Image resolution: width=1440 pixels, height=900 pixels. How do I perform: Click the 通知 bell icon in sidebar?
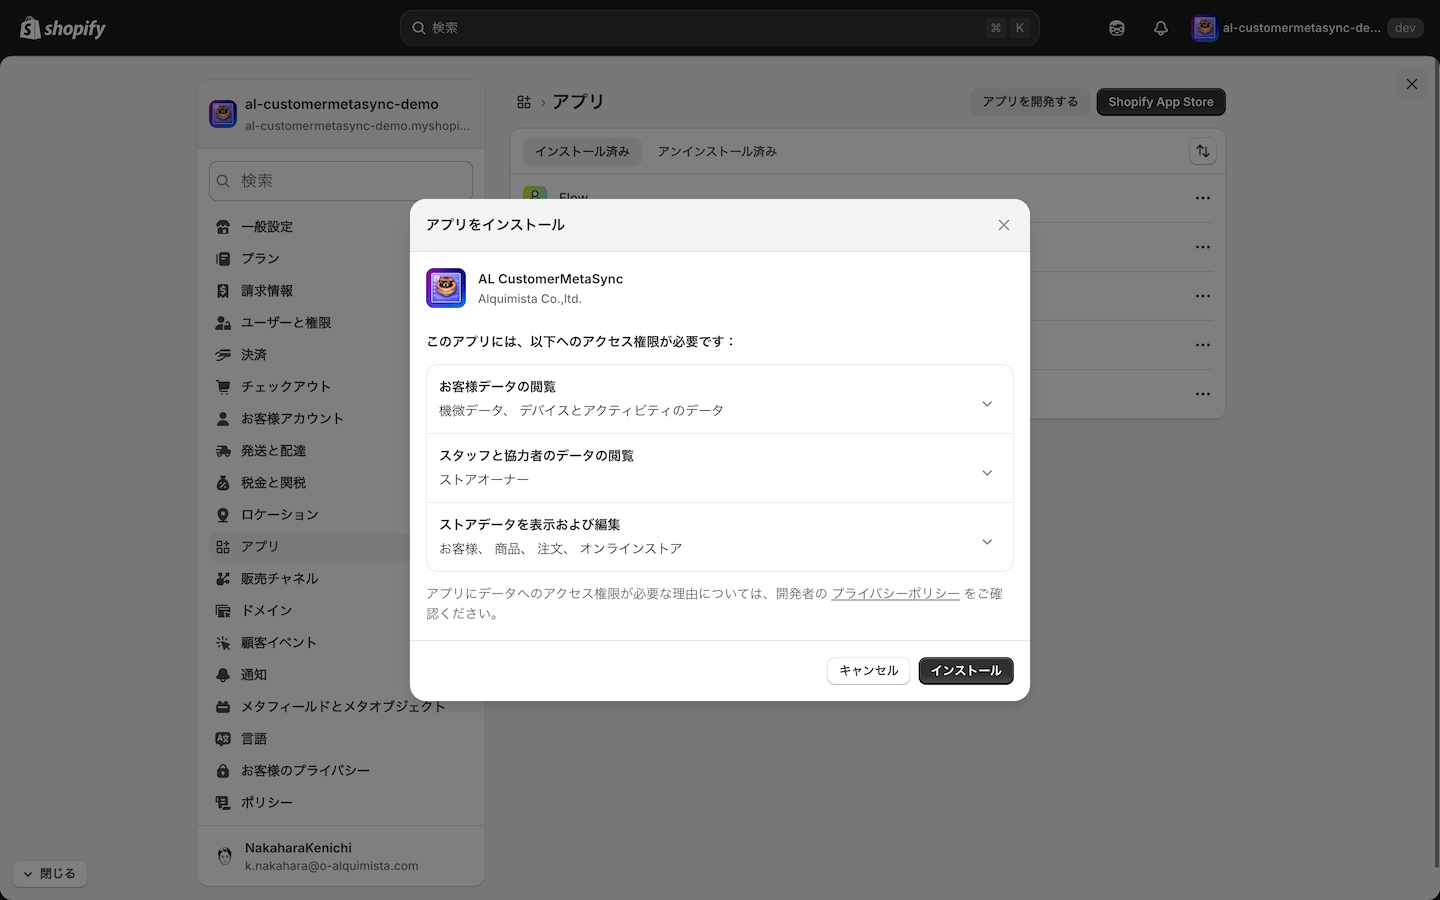pos(223,675)
